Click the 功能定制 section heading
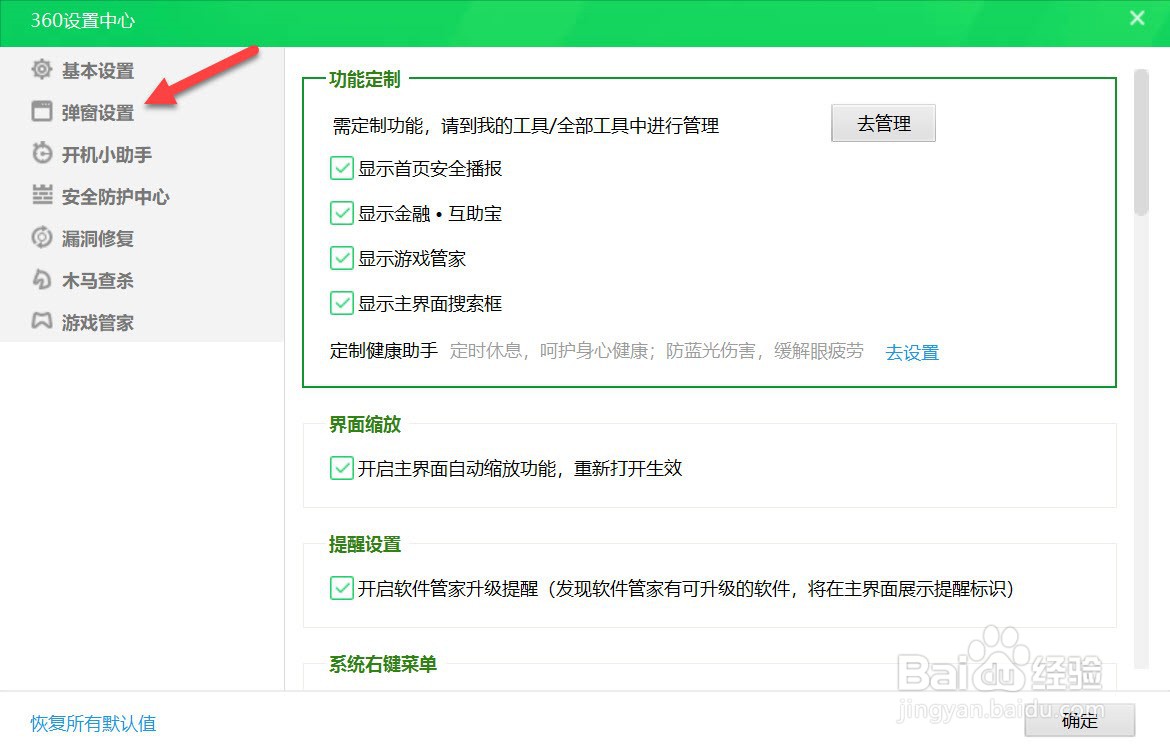This screenshot has width=1170, height=750. 365,79
